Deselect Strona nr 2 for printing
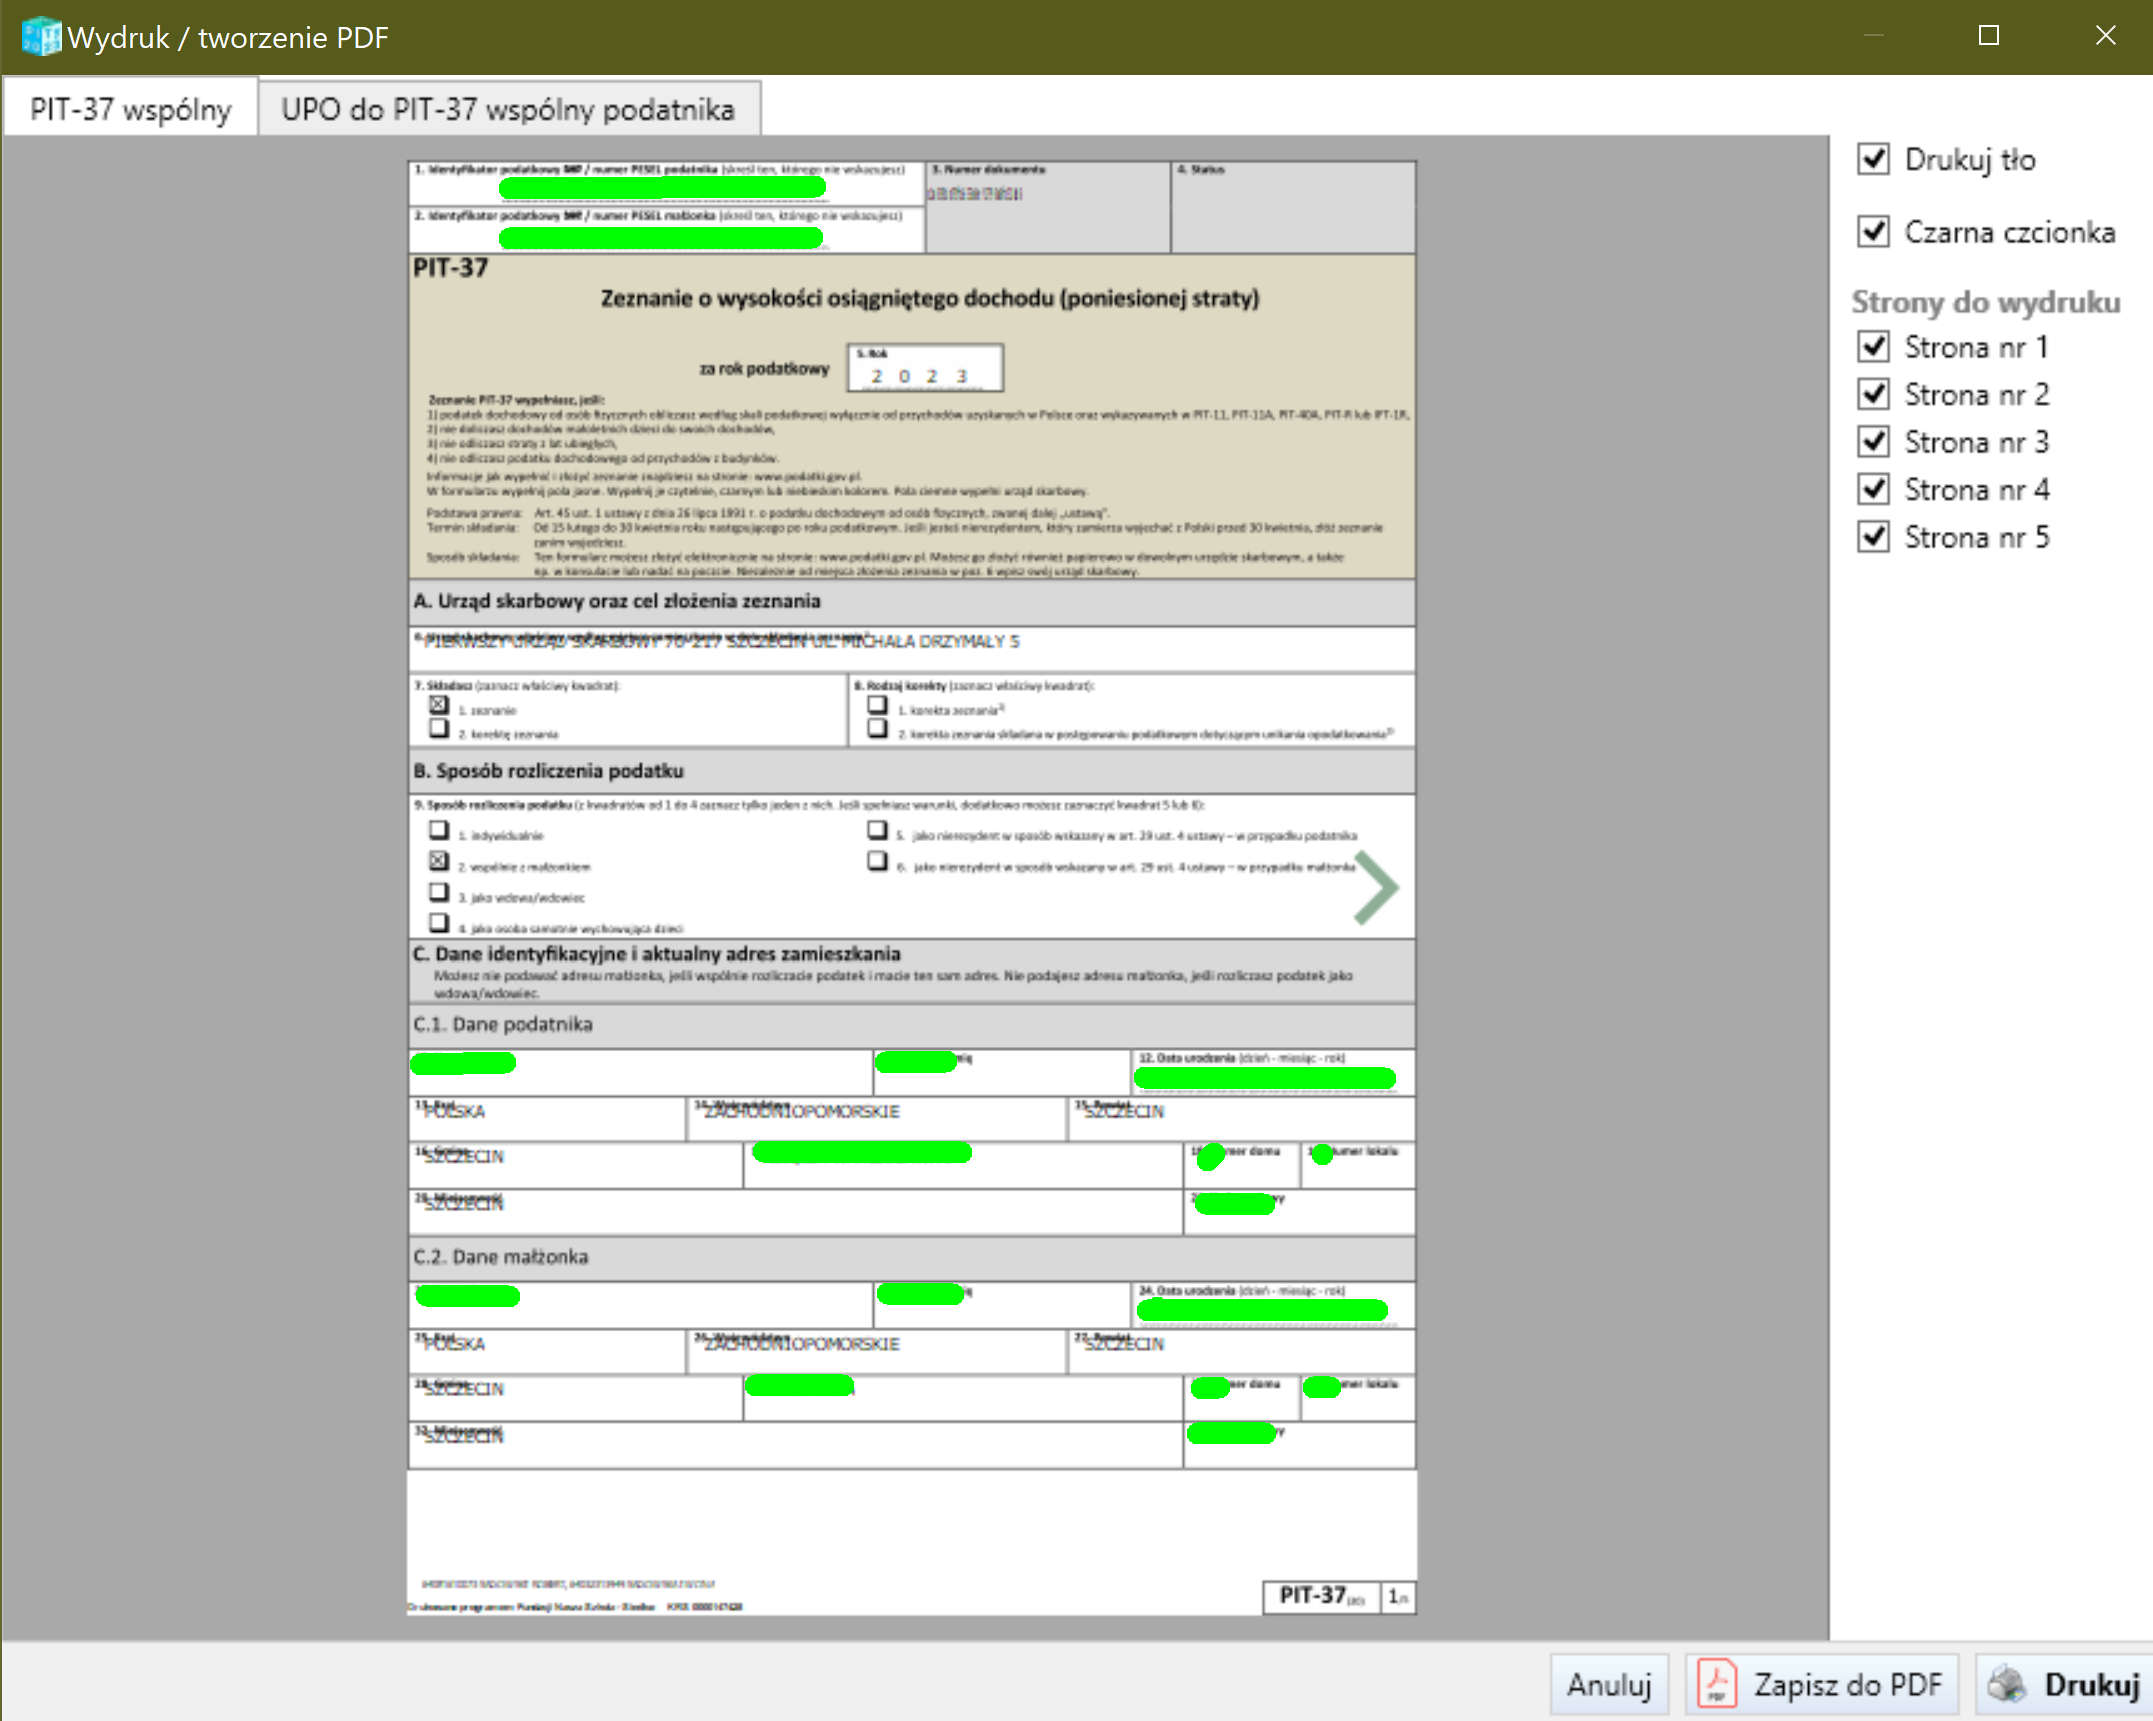This screenshot has width=2153, height=1721. tap(1873, 394)
